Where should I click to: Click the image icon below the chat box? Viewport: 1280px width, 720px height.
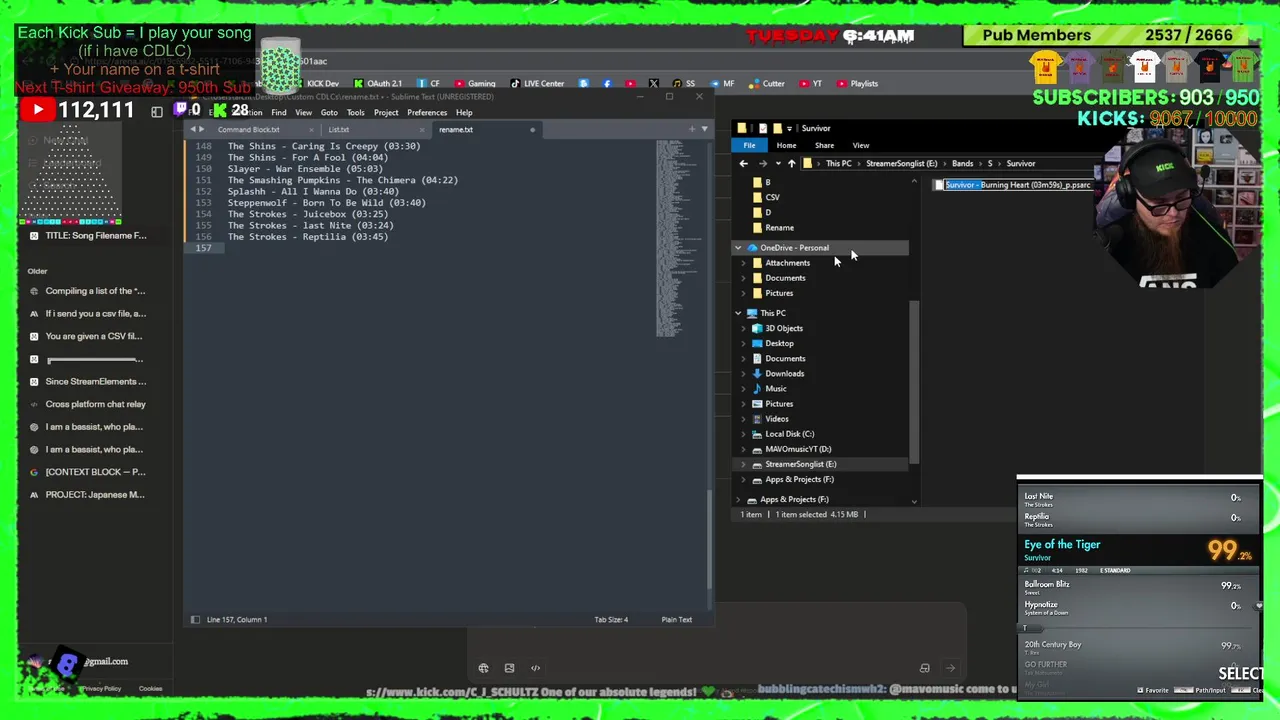(x=509, y=668)
